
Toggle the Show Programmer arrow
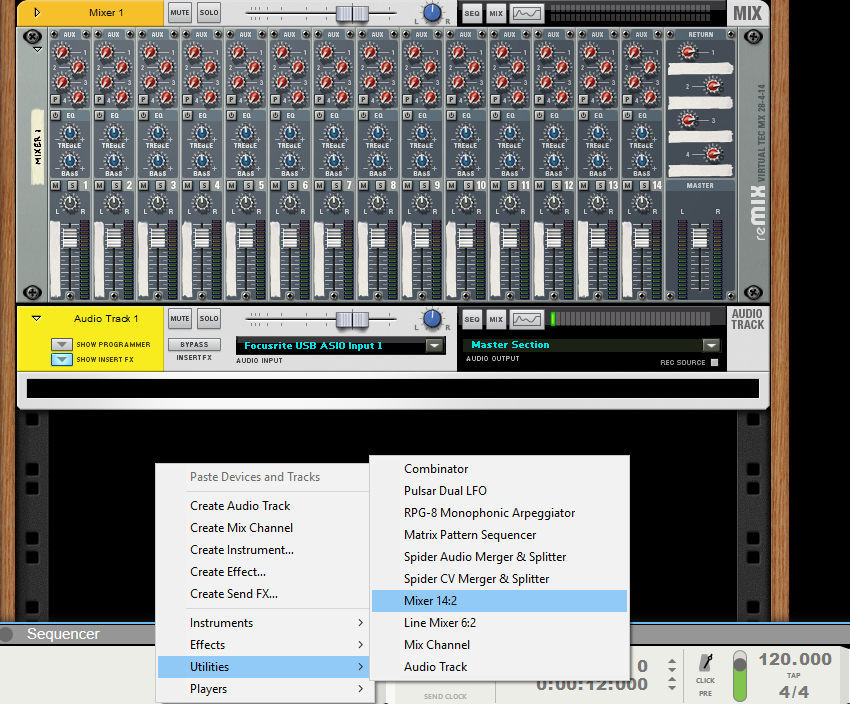coord(62,344)
